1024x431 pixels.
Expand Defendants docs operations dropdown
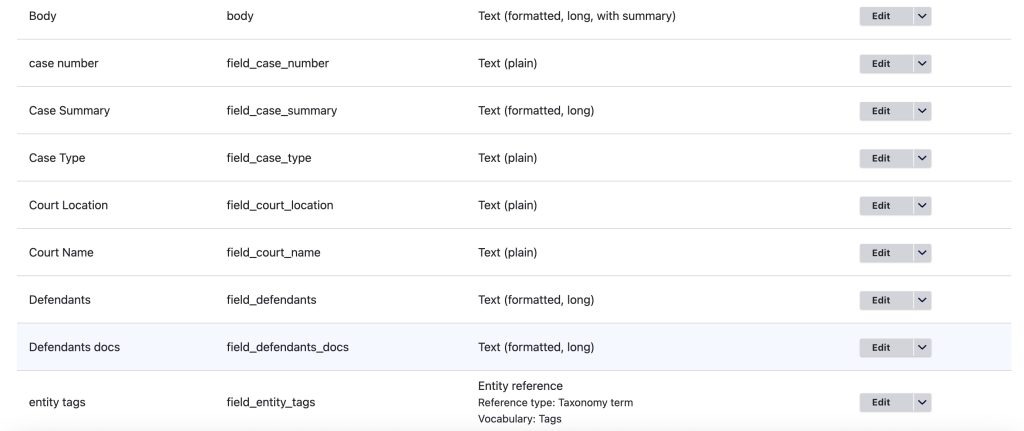click(x=922, y=347)
